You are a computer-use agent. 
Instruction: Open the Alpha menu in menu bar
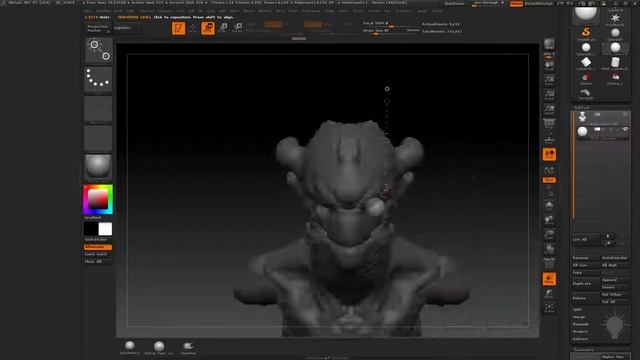point(88,11)
